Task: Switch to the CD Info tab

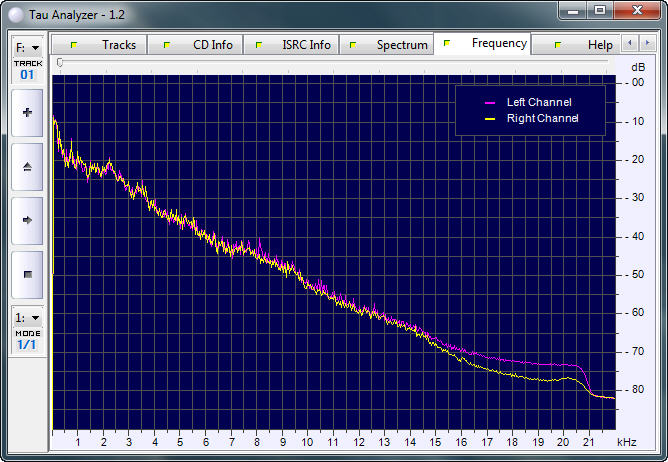Action: tap(195, 45)
